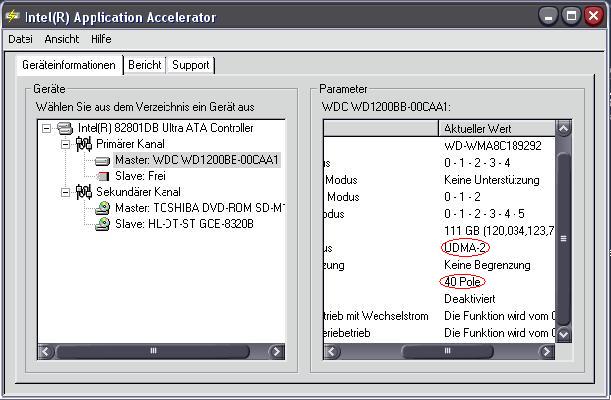Close the Intel Application Accelerator window
This screenshot has height=400, width=611.
pyautogui.click(x=593, y=16)
